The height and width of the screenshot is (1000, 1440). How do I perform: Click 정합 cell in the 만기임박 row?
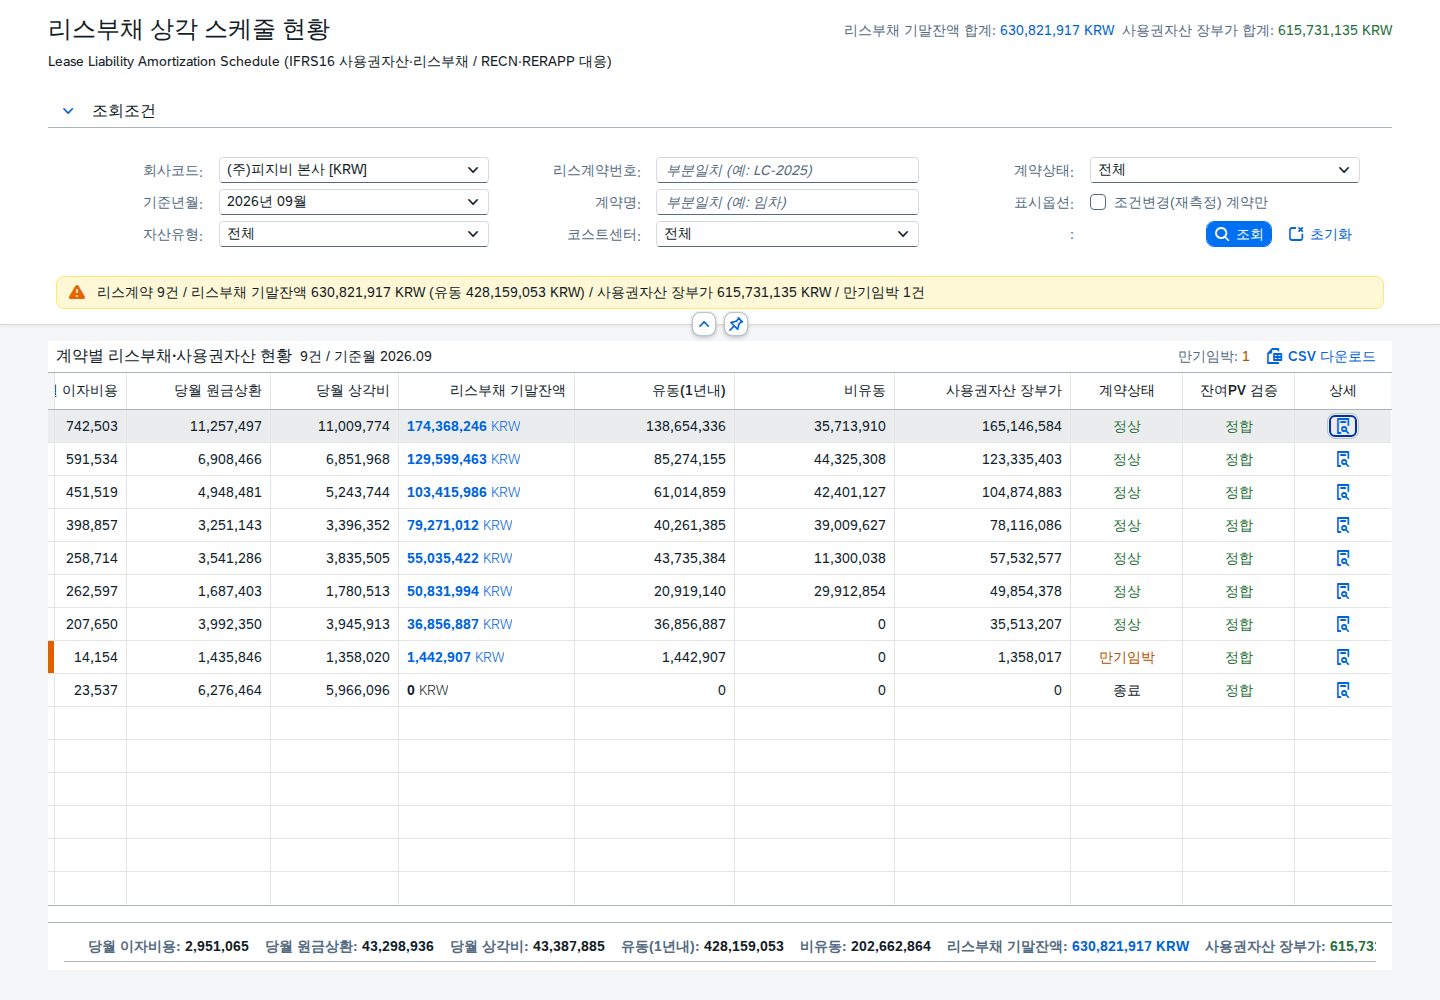point(1238,657)
